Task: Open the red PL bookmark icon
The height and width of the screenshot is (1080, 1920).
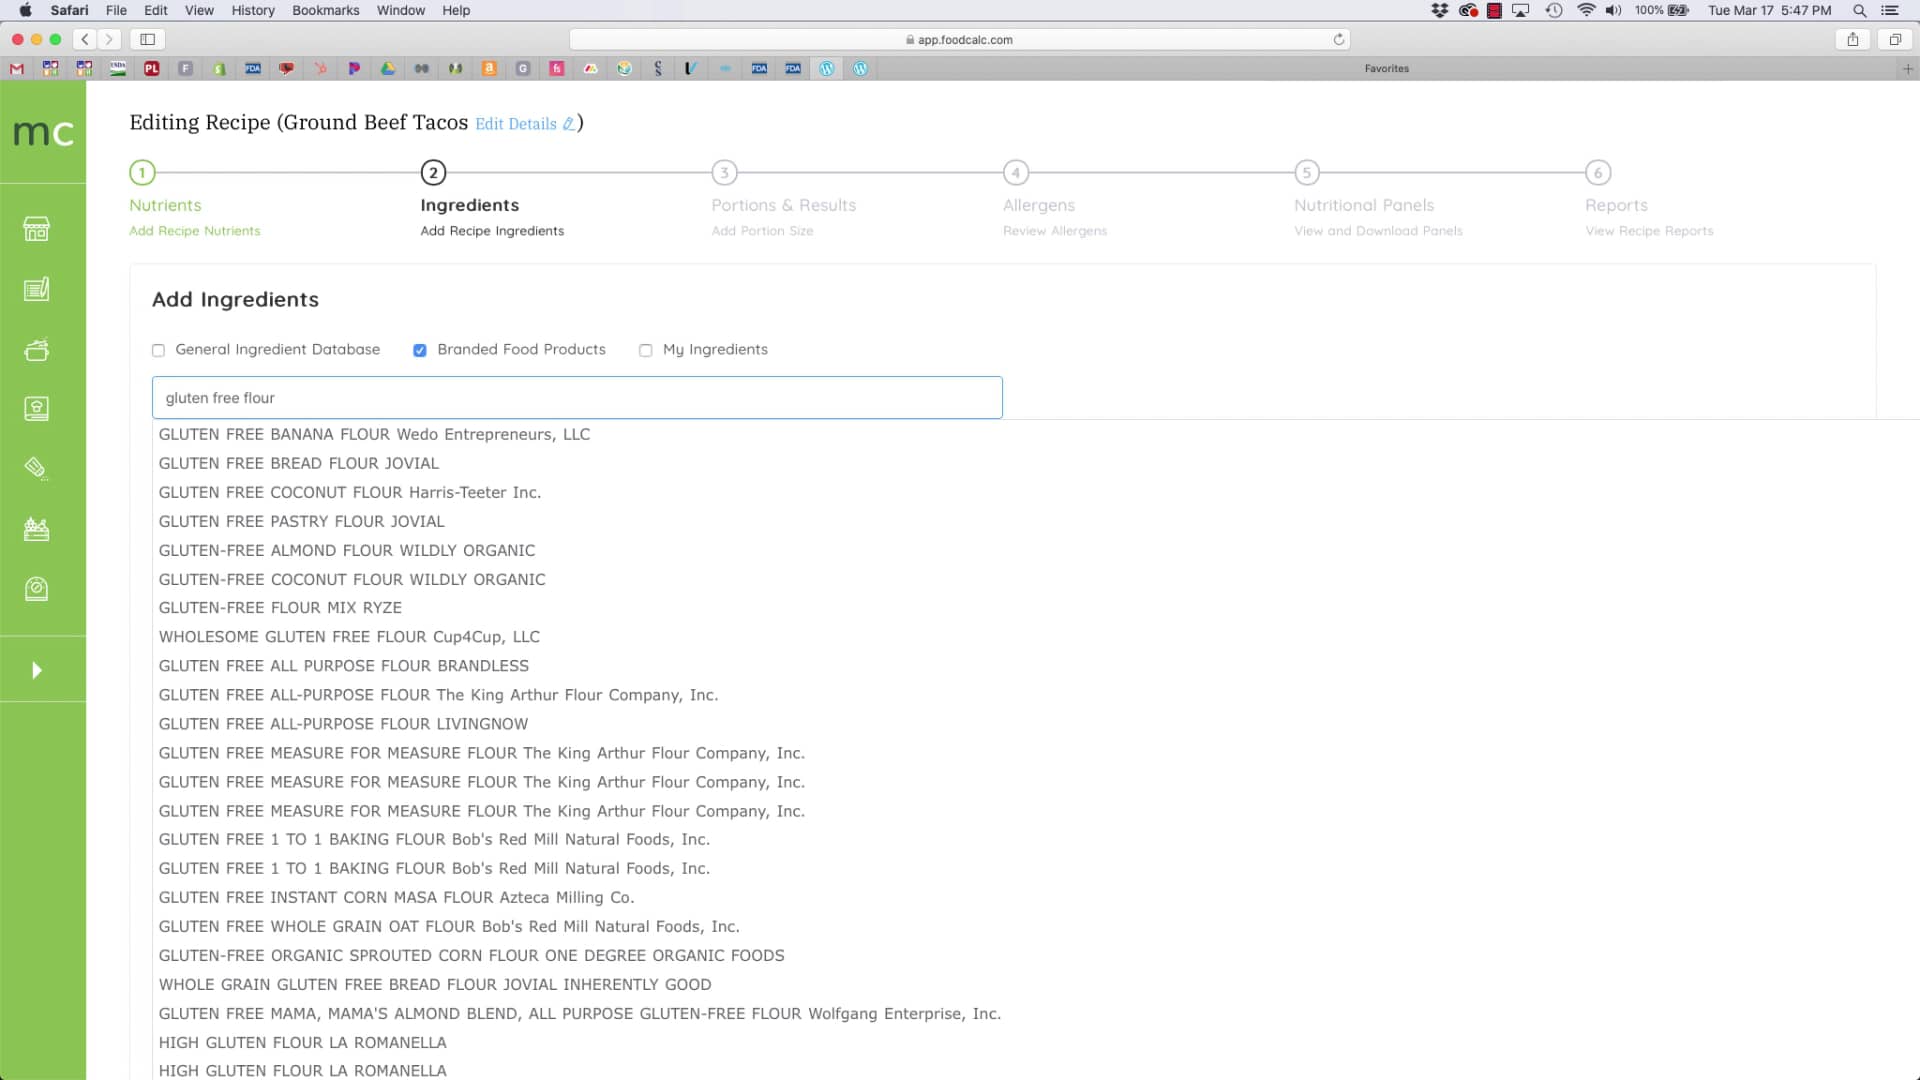Action: pyautogui.click(x=152, y=69)
